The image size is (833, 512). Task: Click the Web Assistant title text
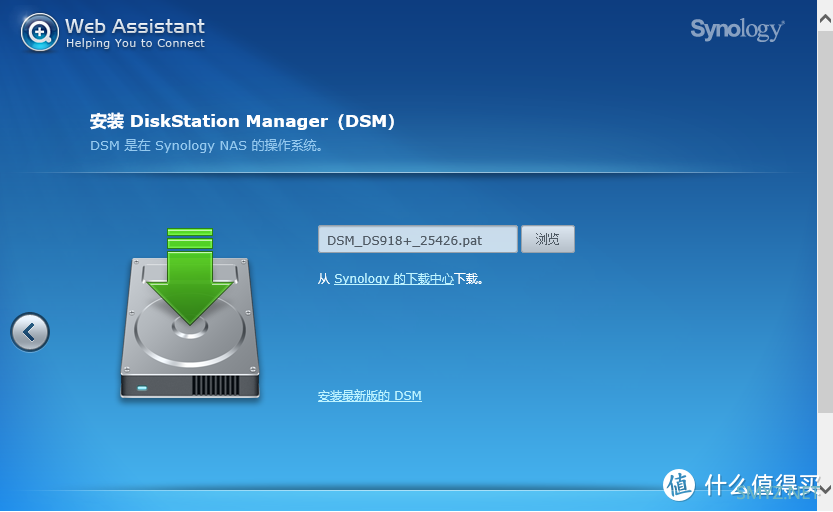(135, 26)
